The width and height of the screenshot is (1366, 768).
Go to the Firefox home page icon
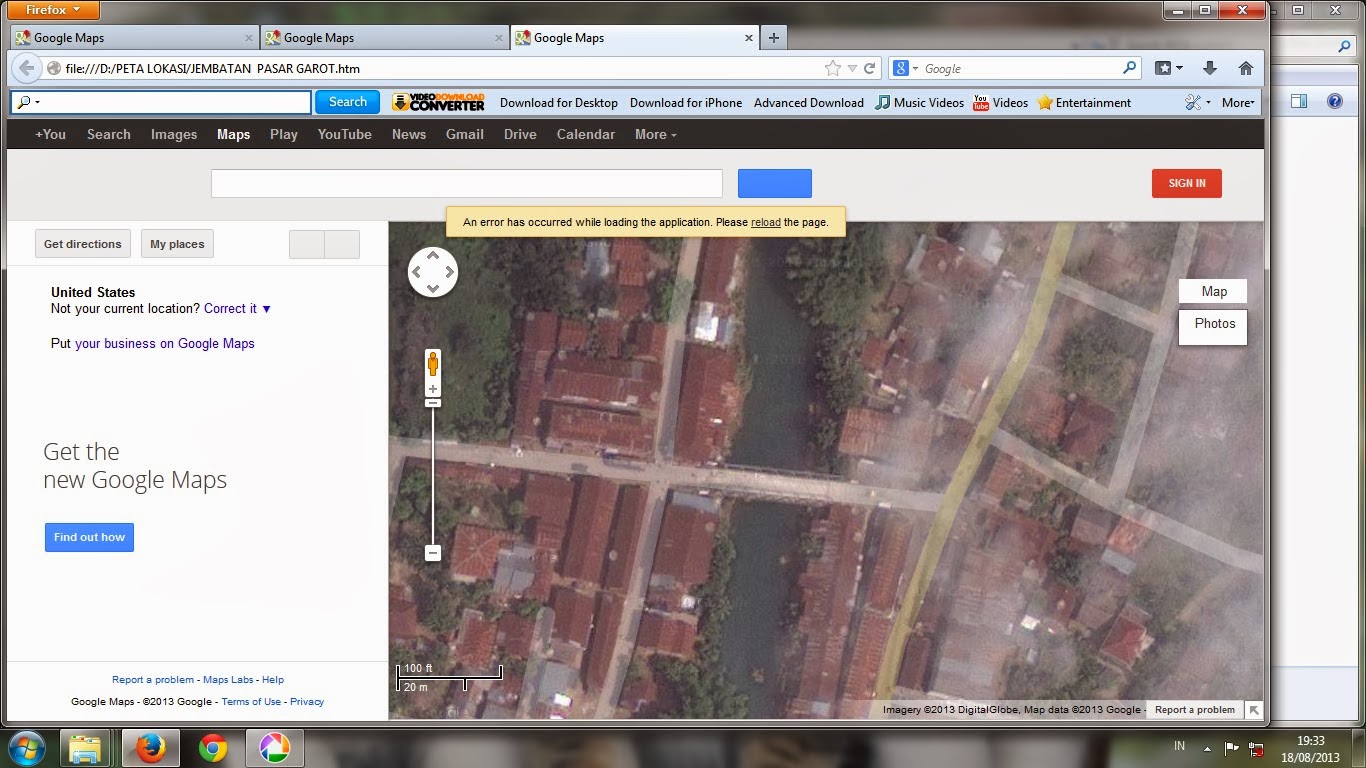(x=1245, y=68)
